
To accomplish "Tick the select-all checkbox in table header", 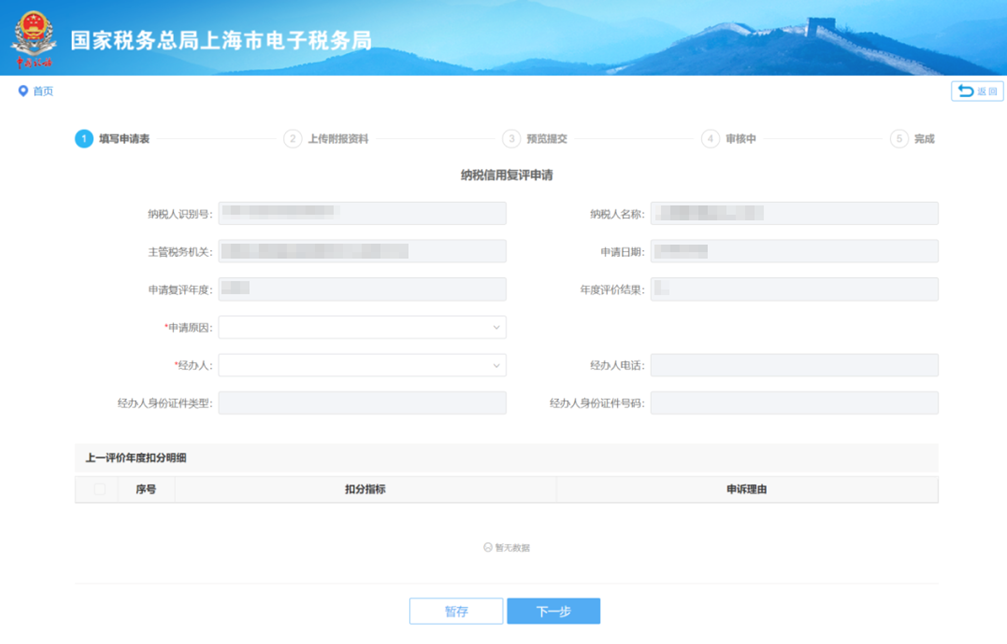I will pos(100,489).
